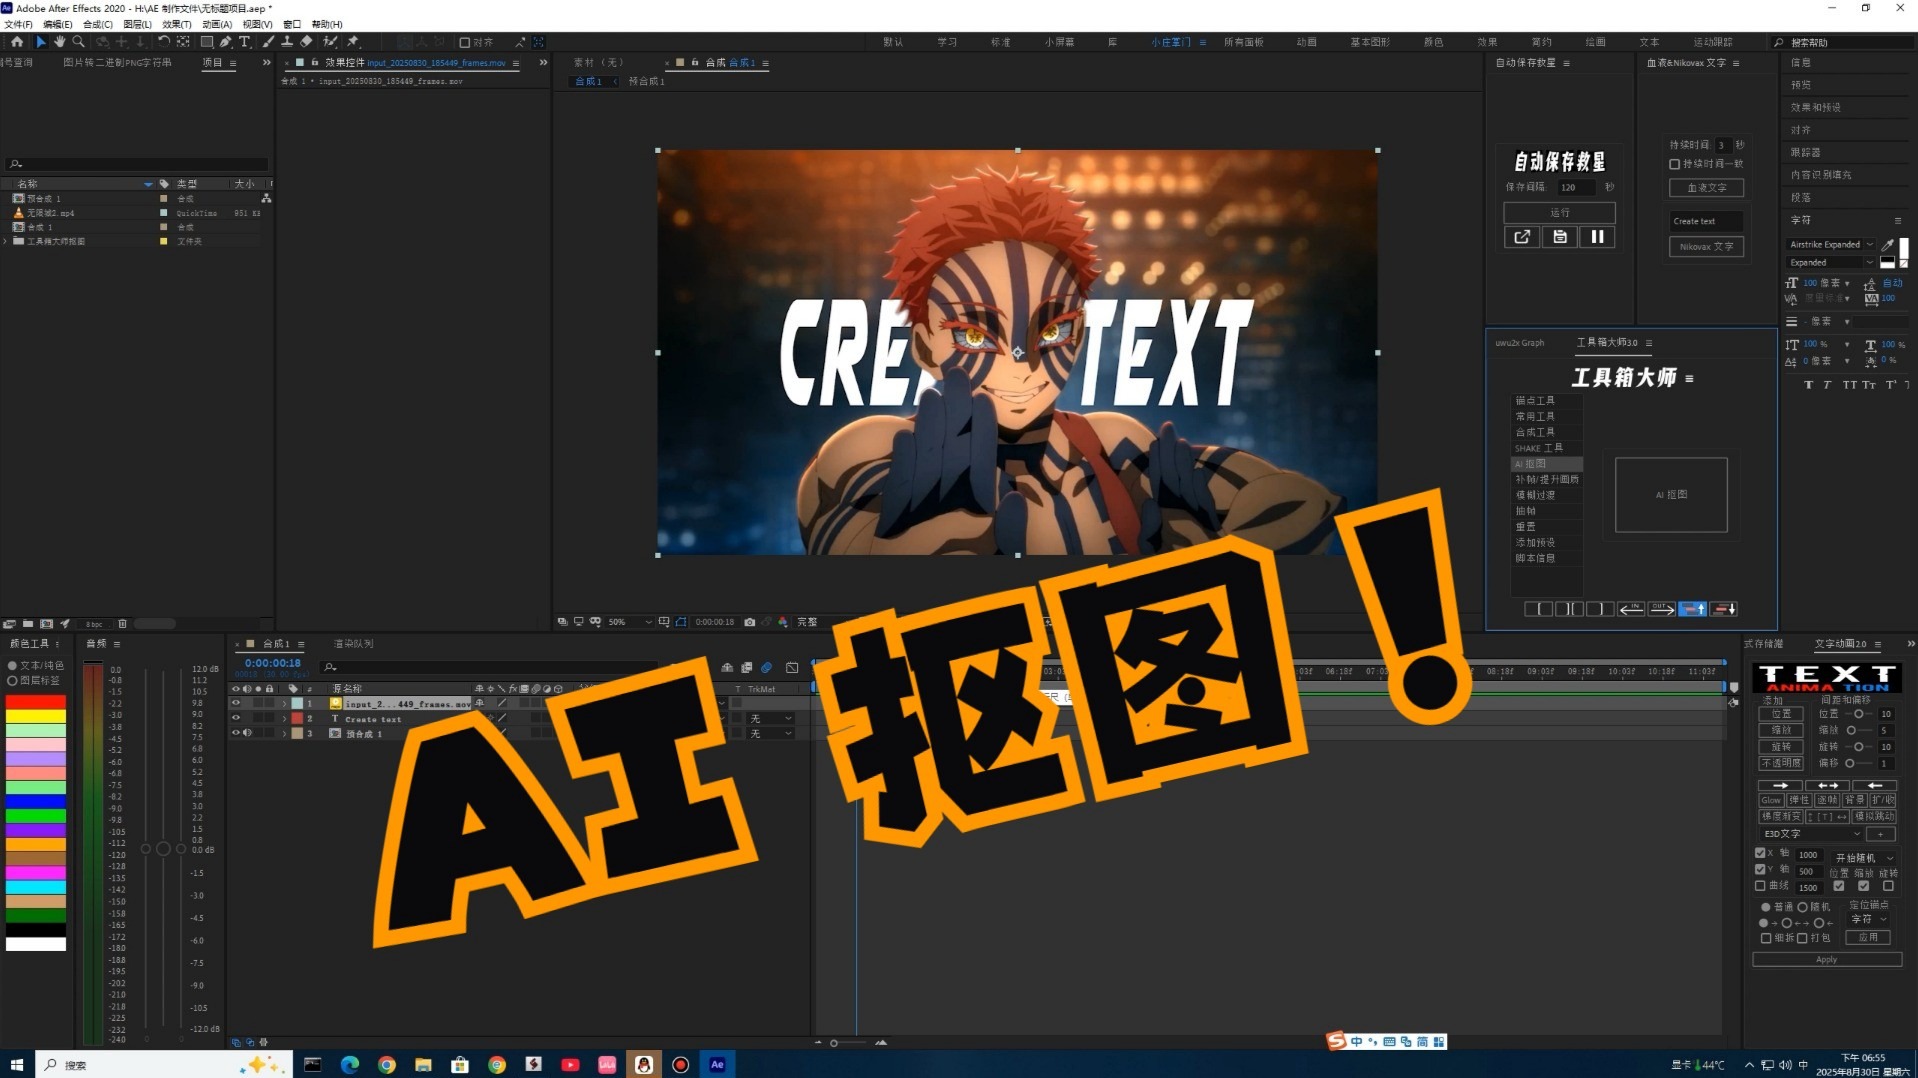This screenshot has height=1078, width=1918.
Task: Click the blue move-layer-up icon in toolbox
Action: tap(1693, 609)
